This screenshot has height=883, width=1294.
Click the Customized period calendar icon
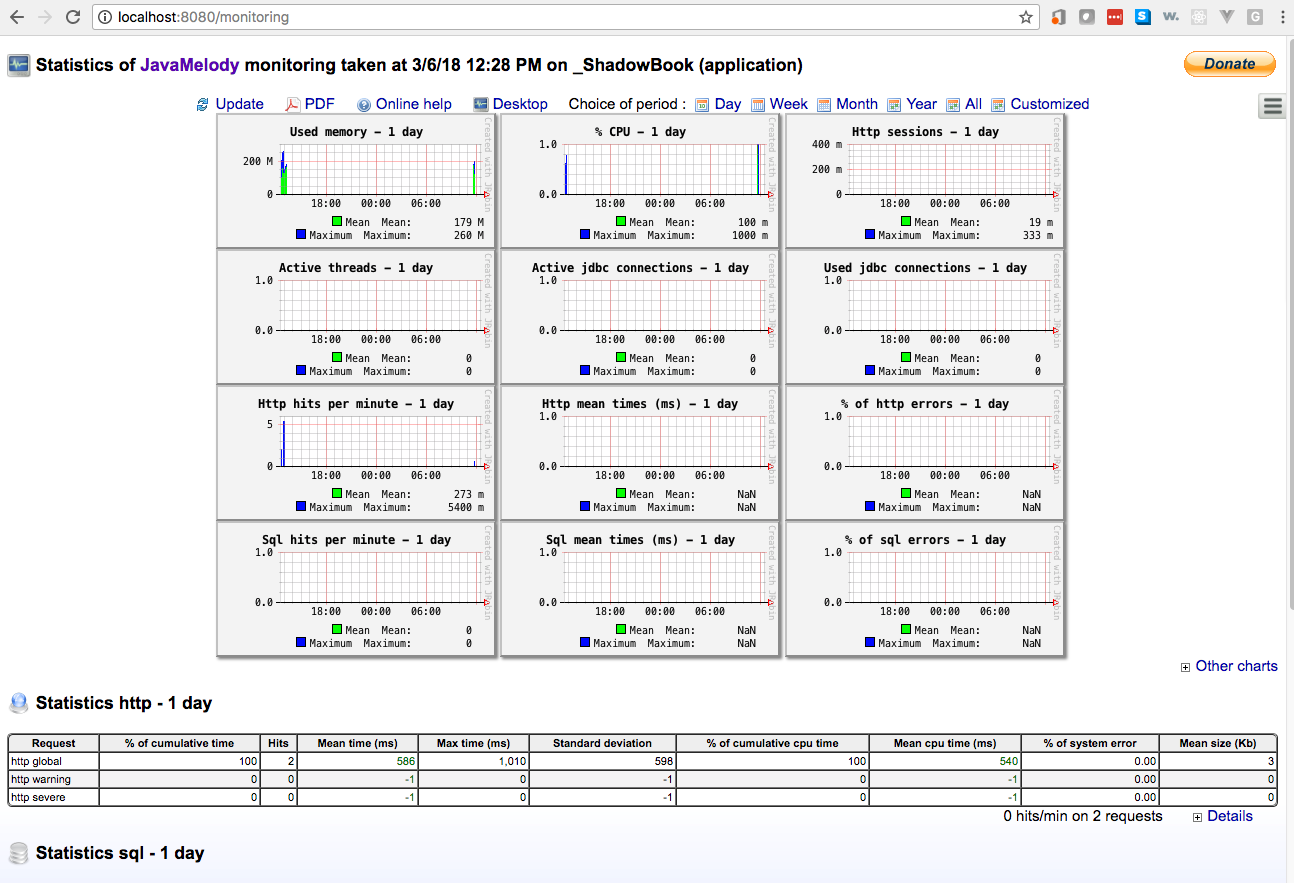(998, 104)
